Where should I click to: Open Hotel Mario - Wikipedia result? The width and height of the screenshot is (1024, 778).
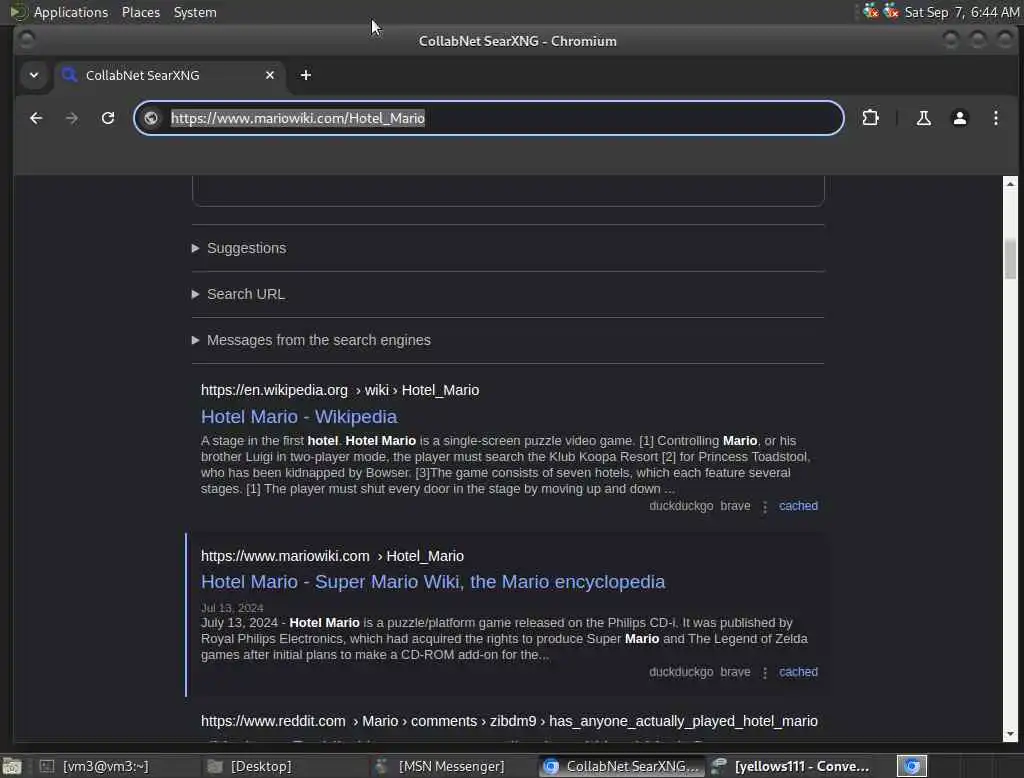pyautogui.click(x=299, y=417)
